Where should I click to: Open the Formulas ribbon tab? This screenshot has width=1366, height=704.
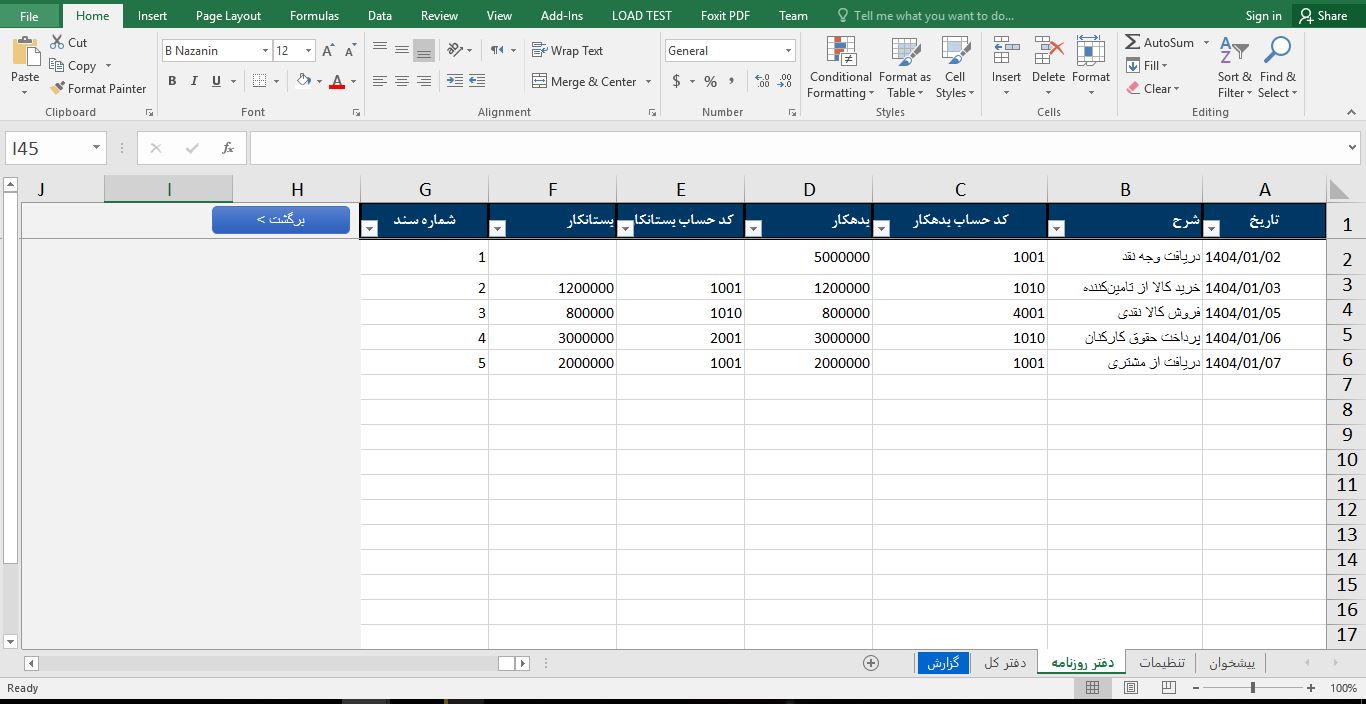point(314,15)
